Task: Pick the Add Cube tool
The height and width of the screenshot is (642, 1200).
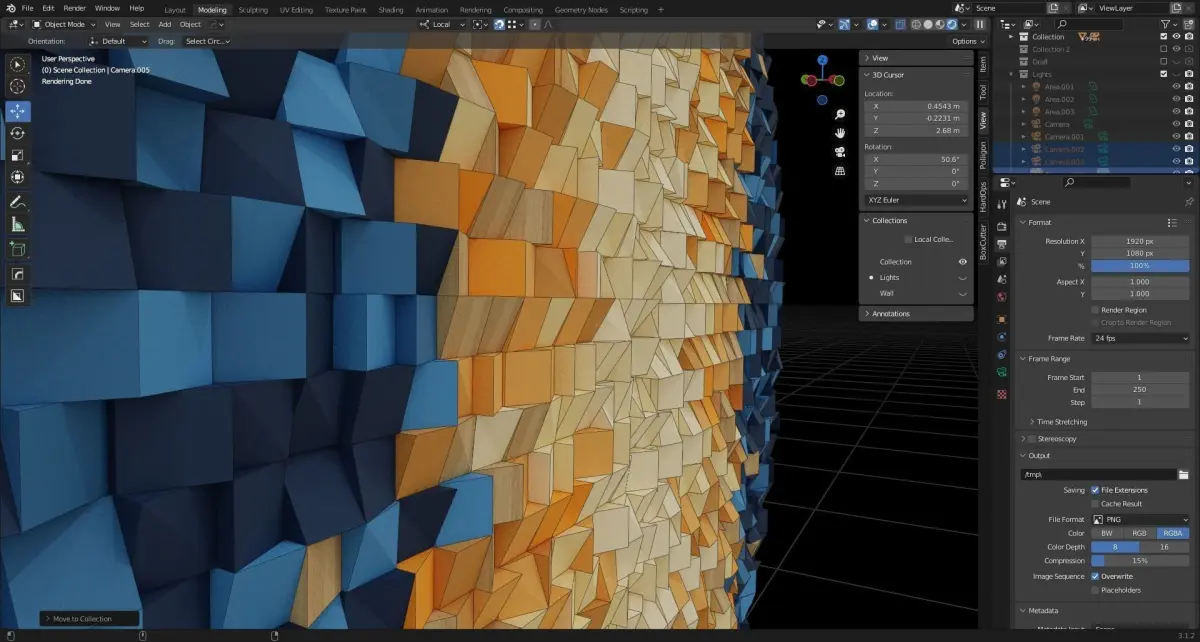Action: point(18,249)
